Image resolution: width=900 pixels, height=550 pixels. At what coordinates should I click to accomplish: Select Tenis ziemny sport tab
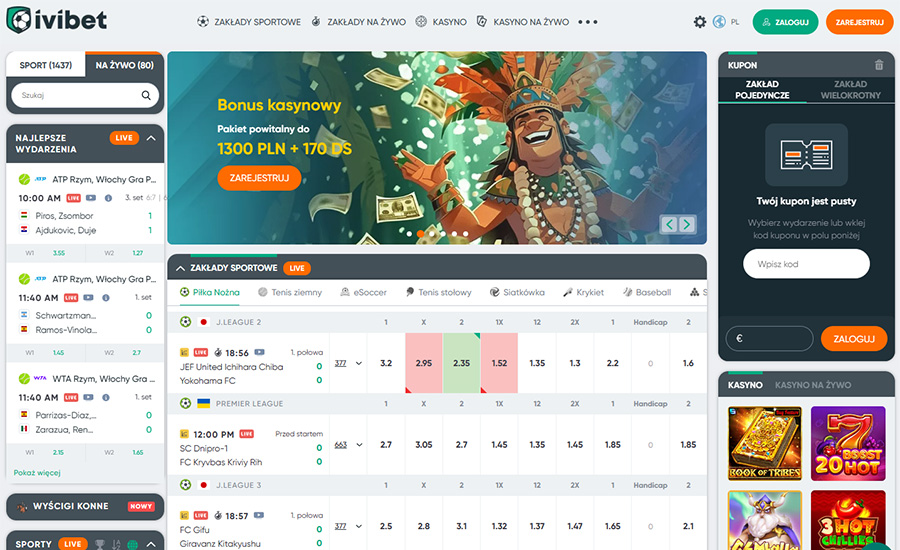[290, 292]
